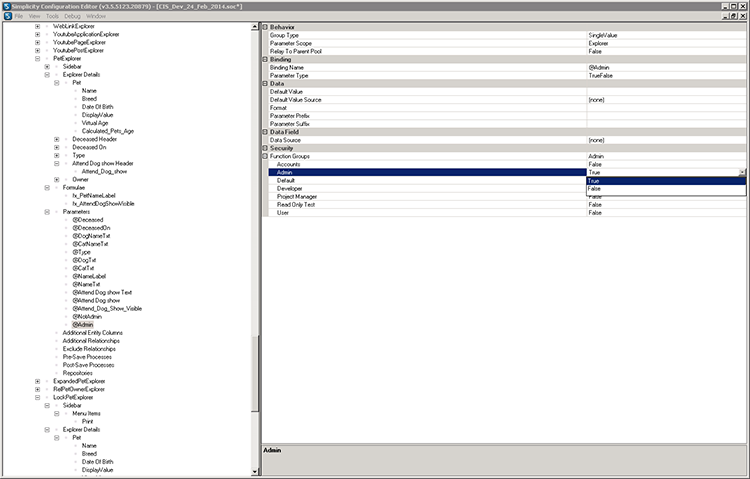
Task: Open the Admin value dropdown arrow
Action: 742,172
